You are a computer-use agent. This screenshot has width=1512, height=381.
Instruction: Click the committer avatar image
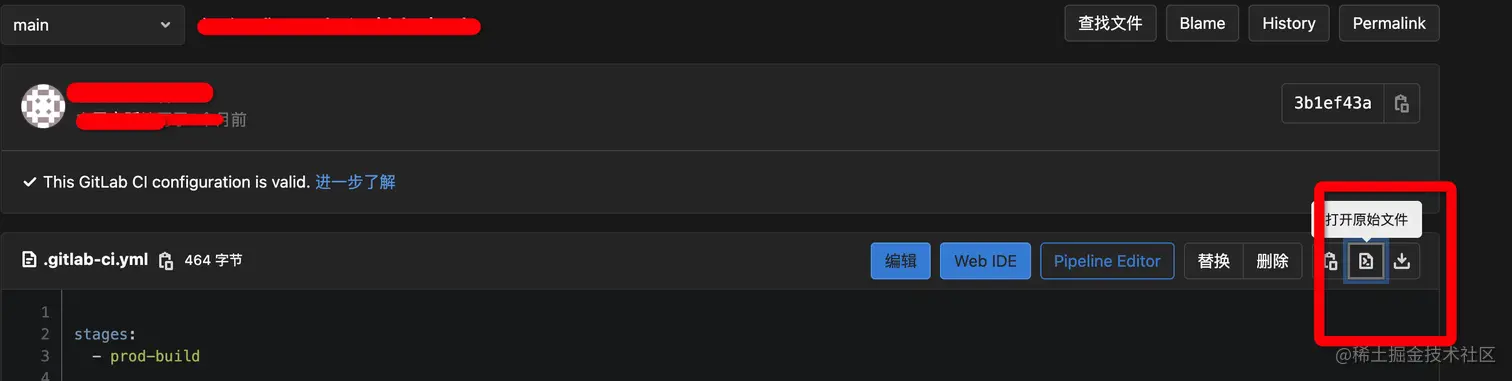coord(43,106)
